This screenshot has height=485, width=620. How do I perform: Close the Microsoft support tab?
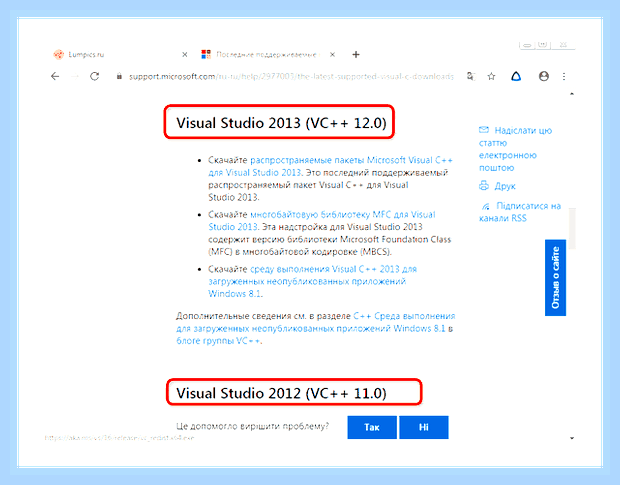(x=333, y=55)
